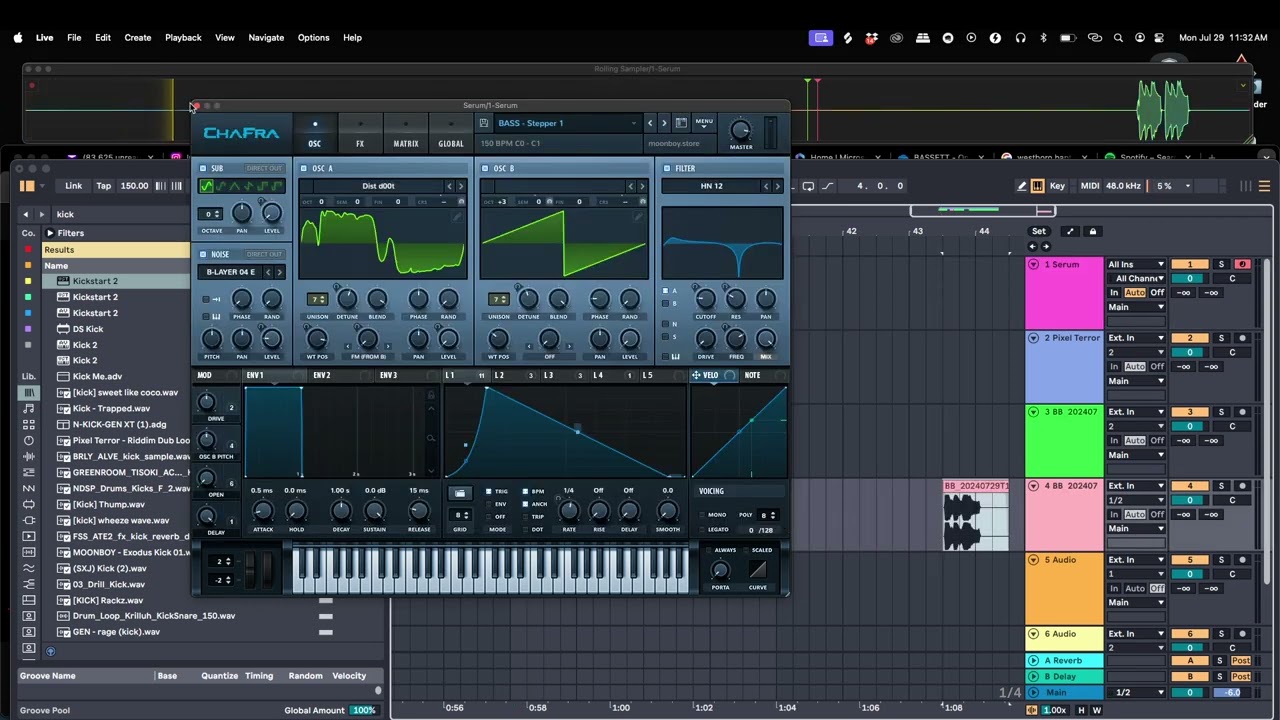Expand the Filters section in browser
This screenshot has width=1280, height=720.
[50, 233]
